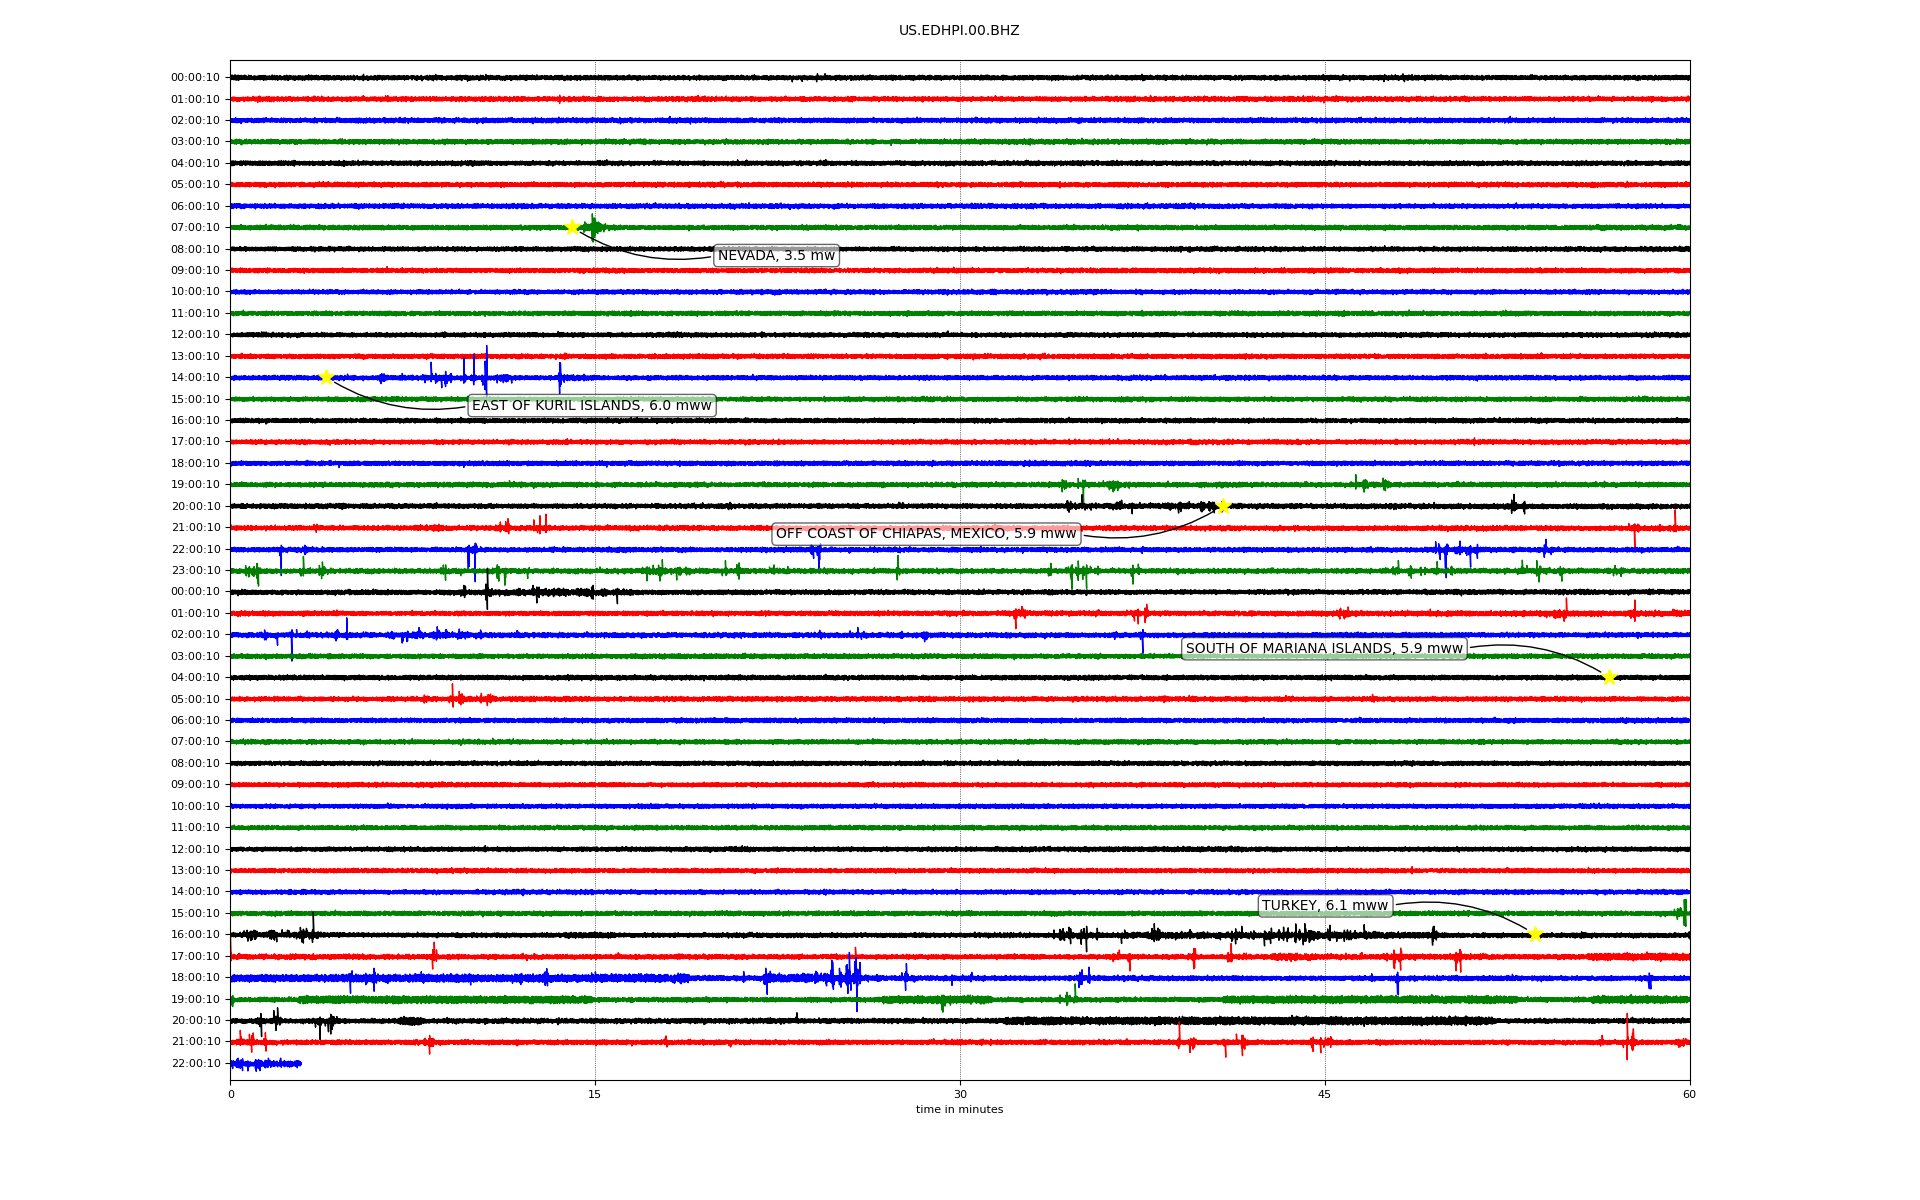Click the green Nevada waveform burst right of its star
Image resolution: width=1920 pixels, height=1200 pixels.
coord(594,228)
